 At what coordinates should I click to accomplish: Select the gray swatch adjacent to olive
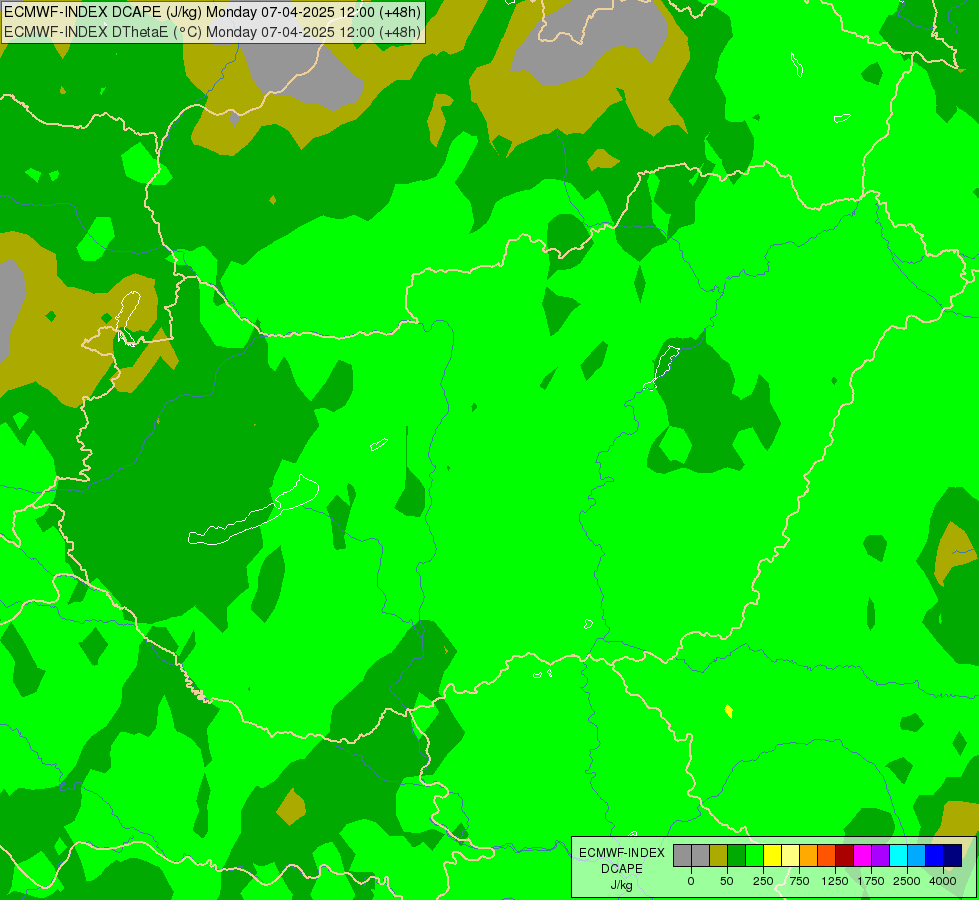(x=701, y=856)
